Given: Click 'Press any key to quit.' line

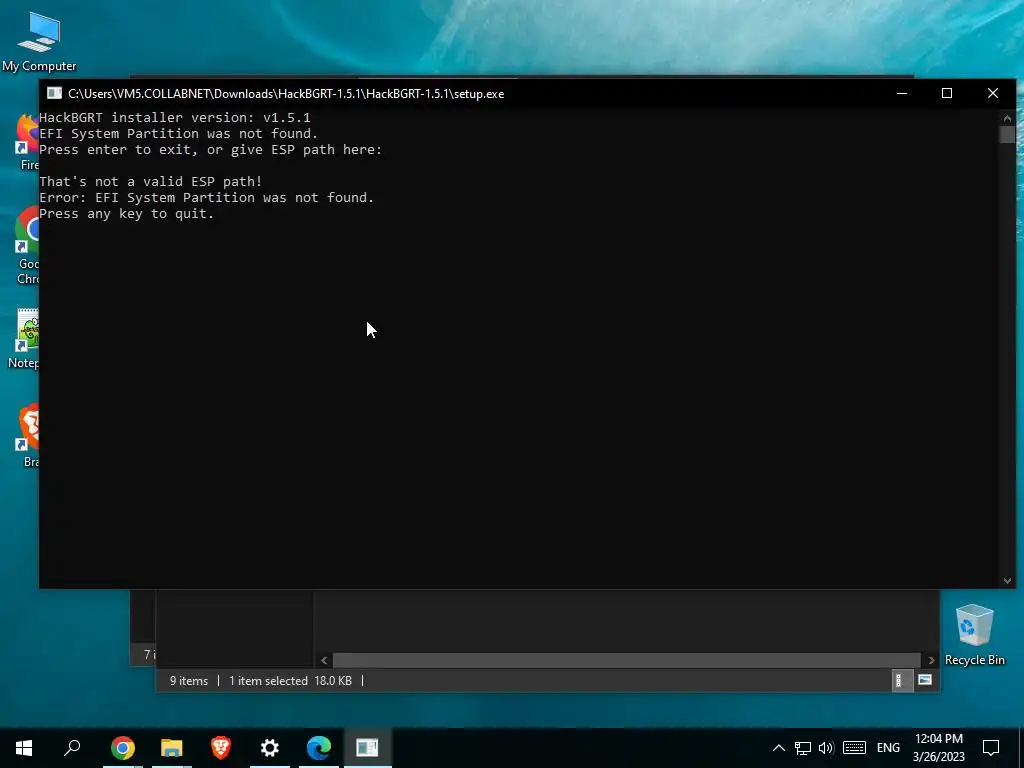Looking at the screenshot, I should (127, 214).
